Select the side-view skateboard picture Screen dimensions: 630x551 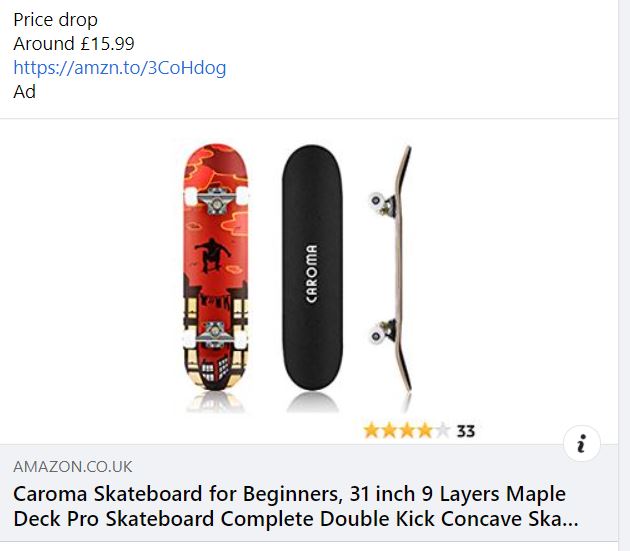click(391, 268)
